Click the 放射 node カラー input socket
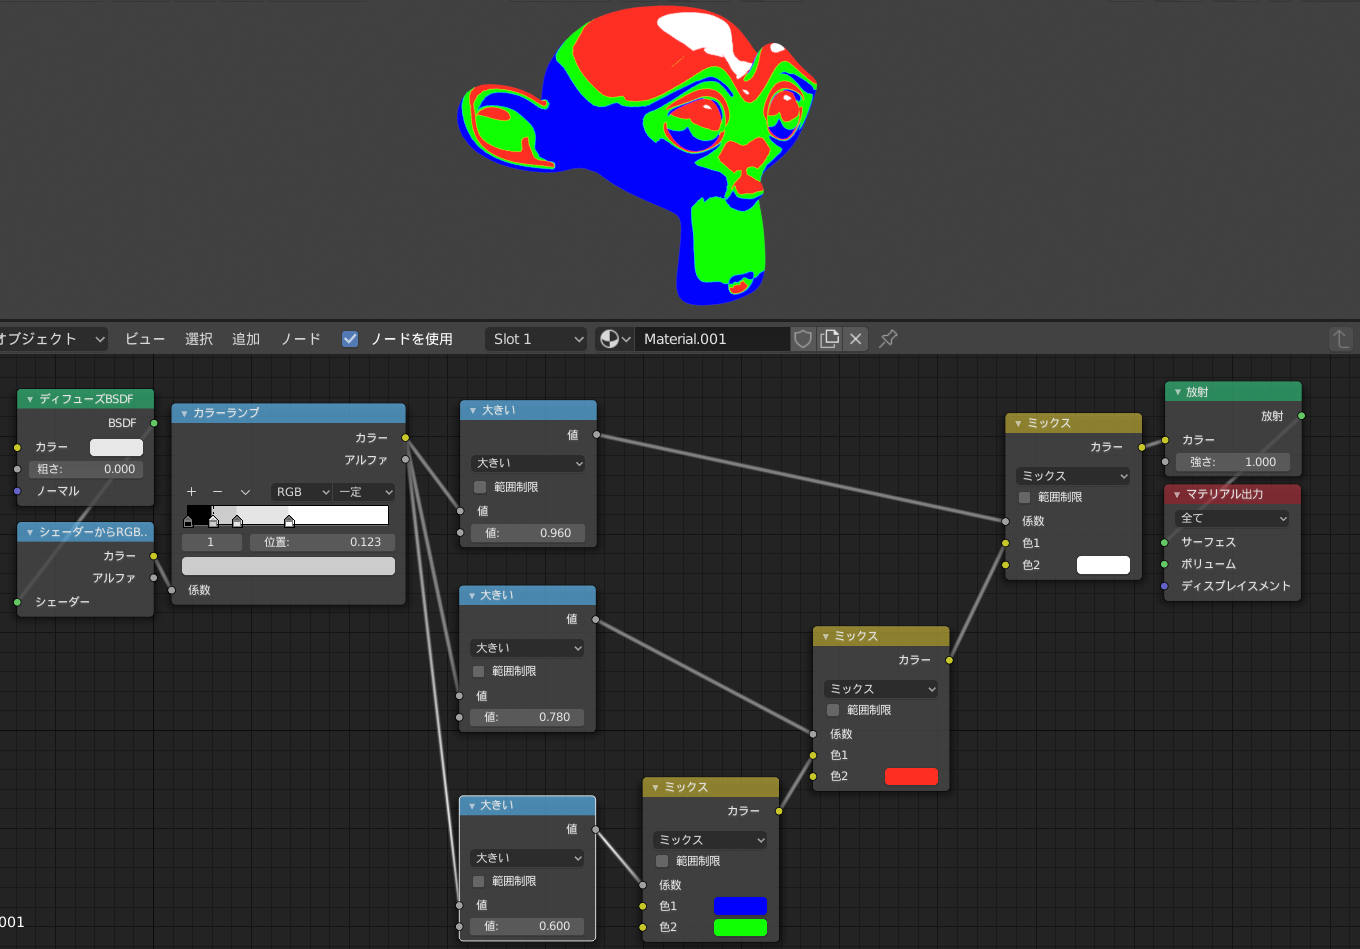This screenshot has width=1360, height=949. point(1165,440)
